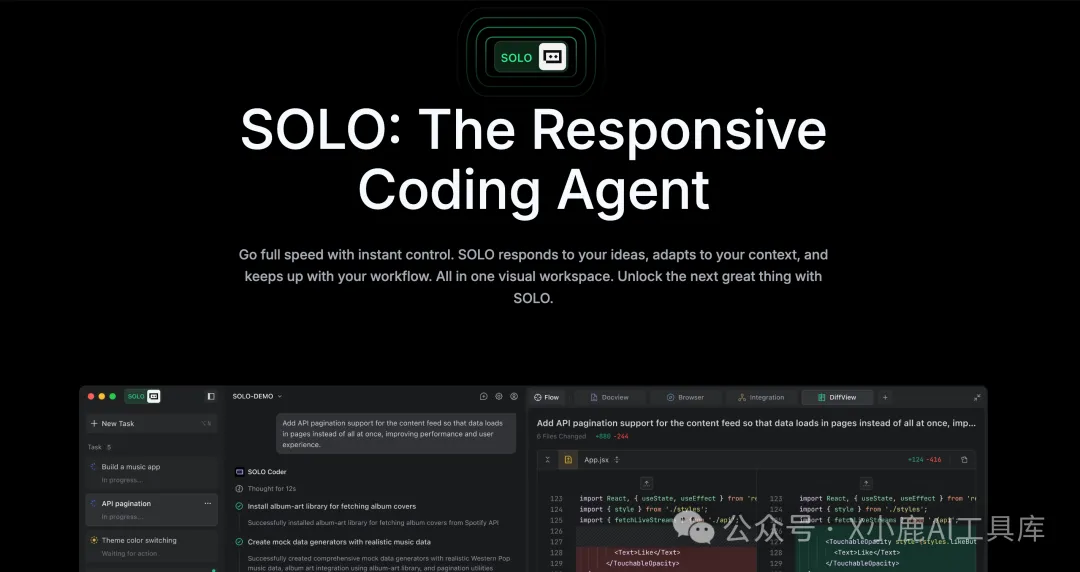Screen dimensions: 1080x572
Task: Collapse the App.jsx diff section
Action: click(x=548, y=460)
